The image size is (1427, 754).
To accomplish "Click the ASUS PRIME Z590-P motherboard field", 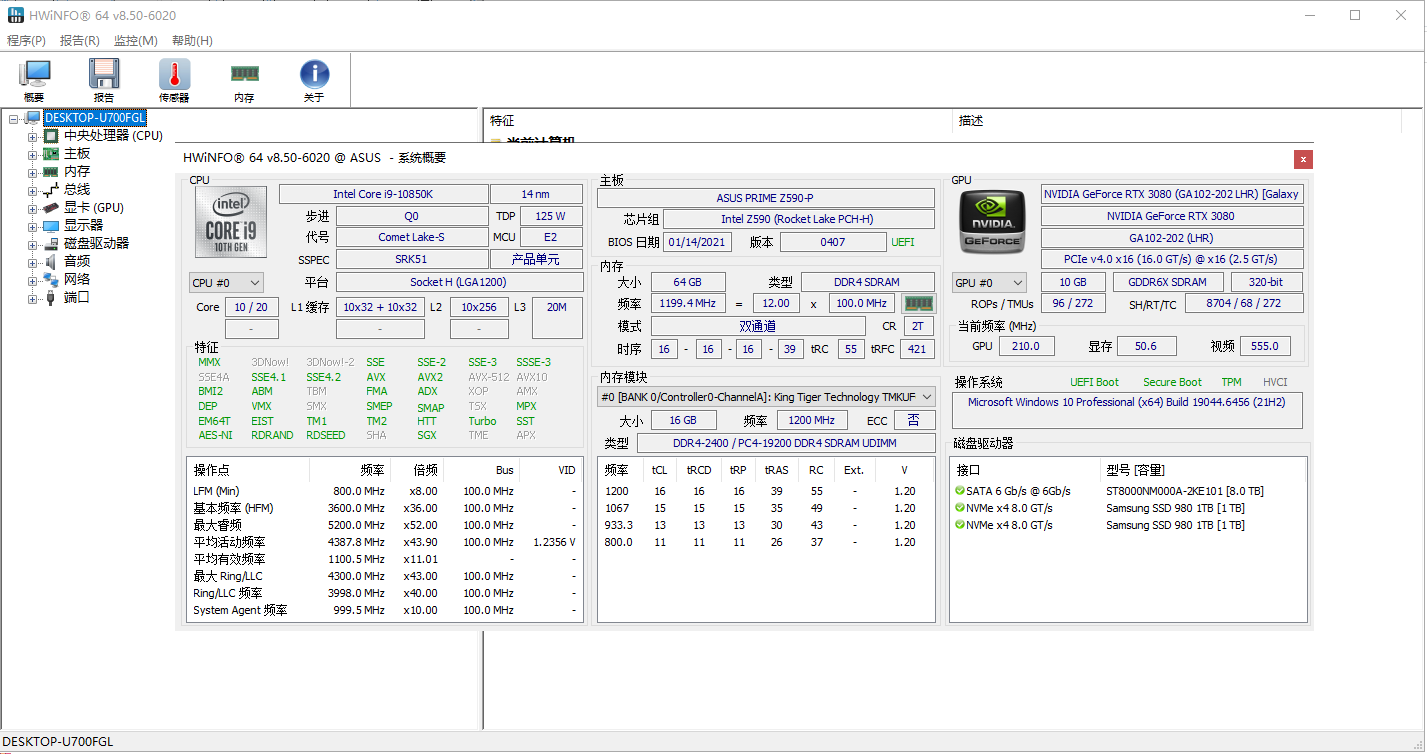I will coord(765,198).
